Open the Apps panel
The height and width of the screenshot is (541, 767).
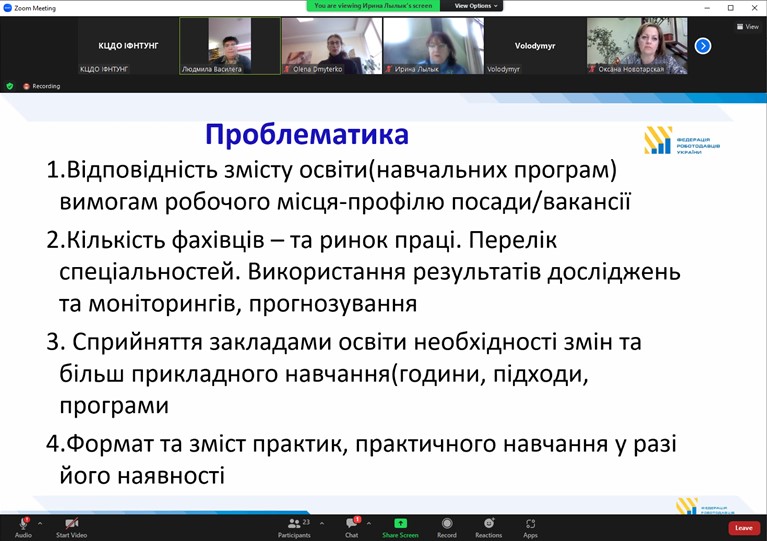tap(530, 527)
